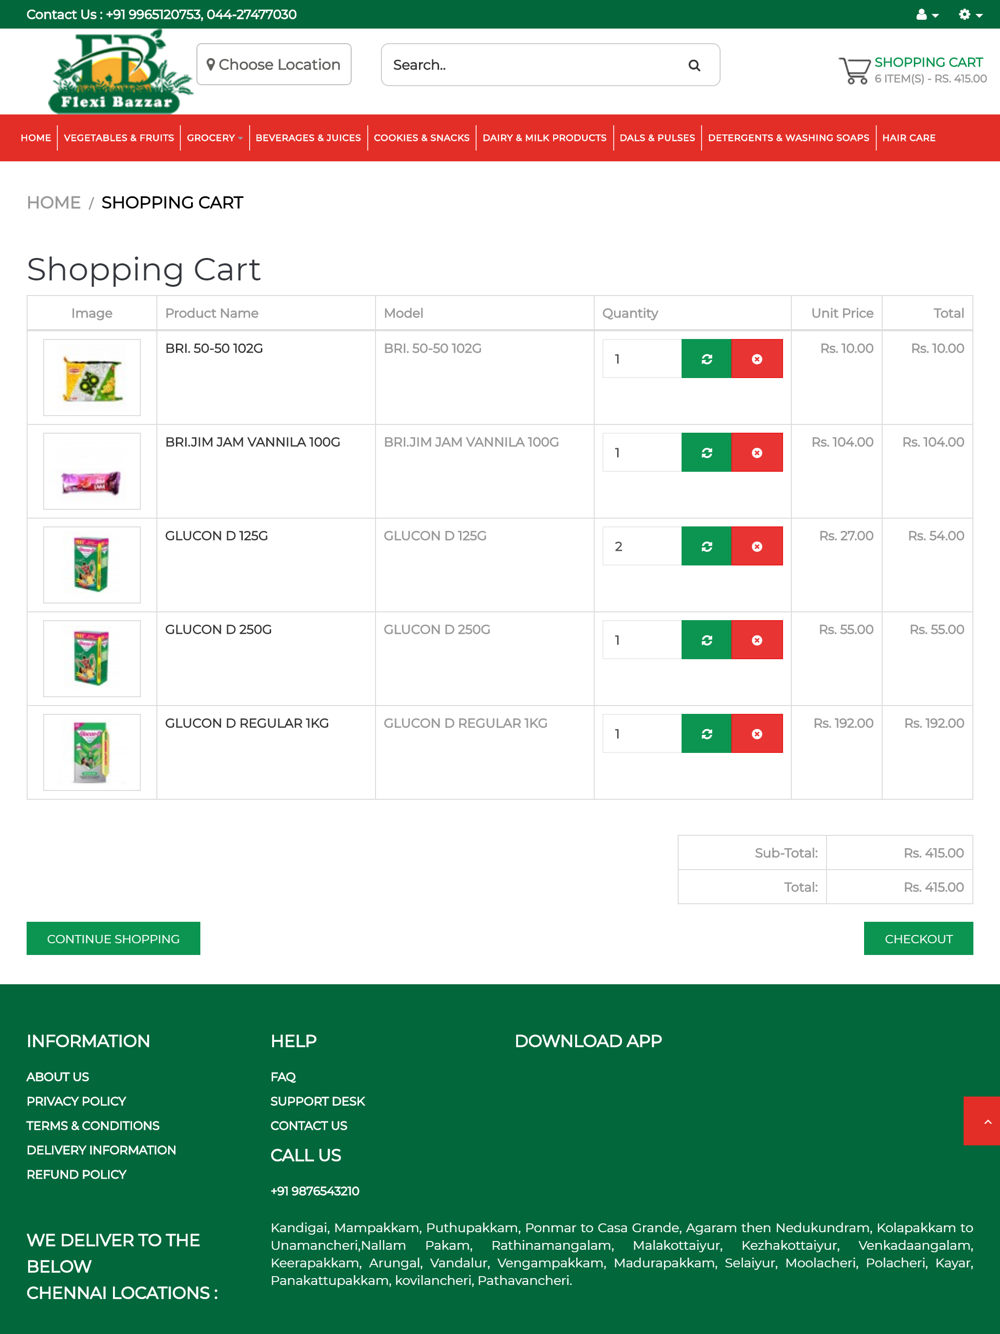Update quantity for BRI. 50-50 102G
Image resolution: width=1000 pixels, height=1334 pixels.
tap(707, 359)
